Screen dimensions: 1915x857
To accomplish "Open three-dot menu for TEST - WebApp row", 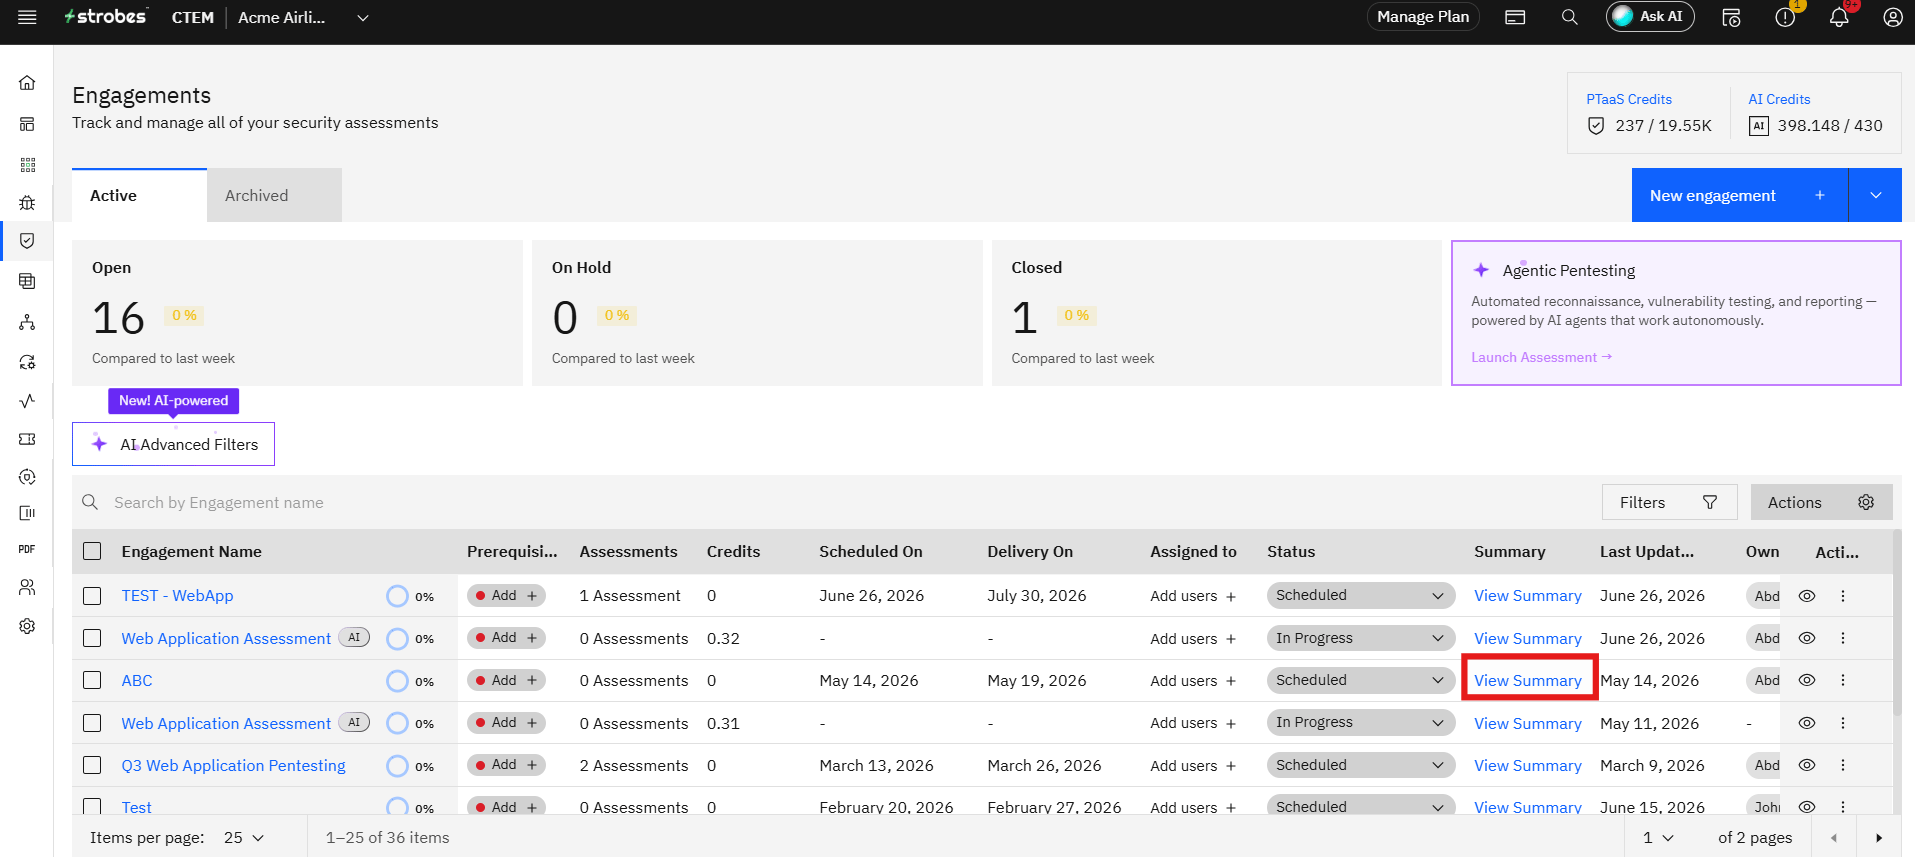I will point(1843,596).
